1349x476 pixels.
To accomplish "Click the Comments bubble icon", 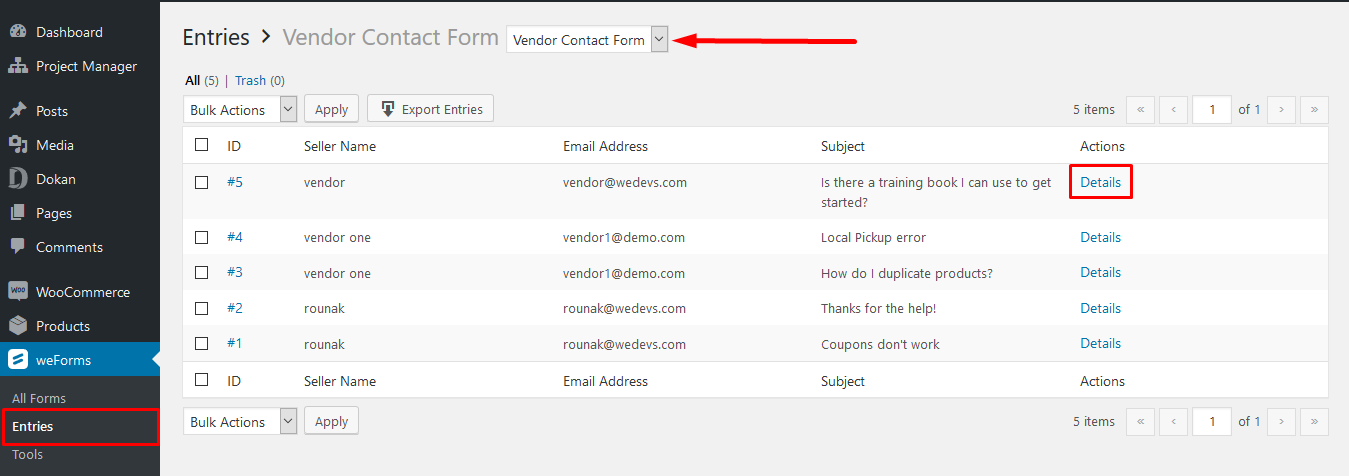I will click(x=18, y=247).
